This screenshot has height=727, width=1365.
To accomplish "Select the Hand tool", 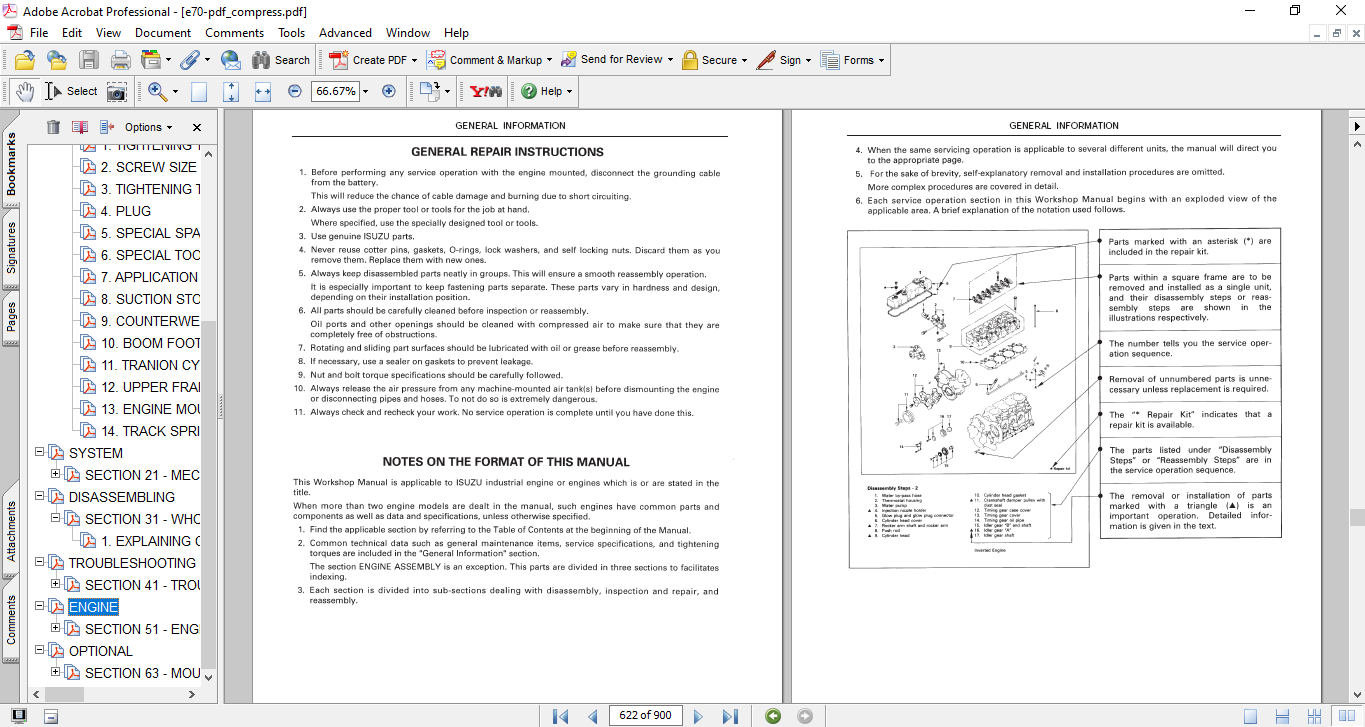I will coord(24,91).
